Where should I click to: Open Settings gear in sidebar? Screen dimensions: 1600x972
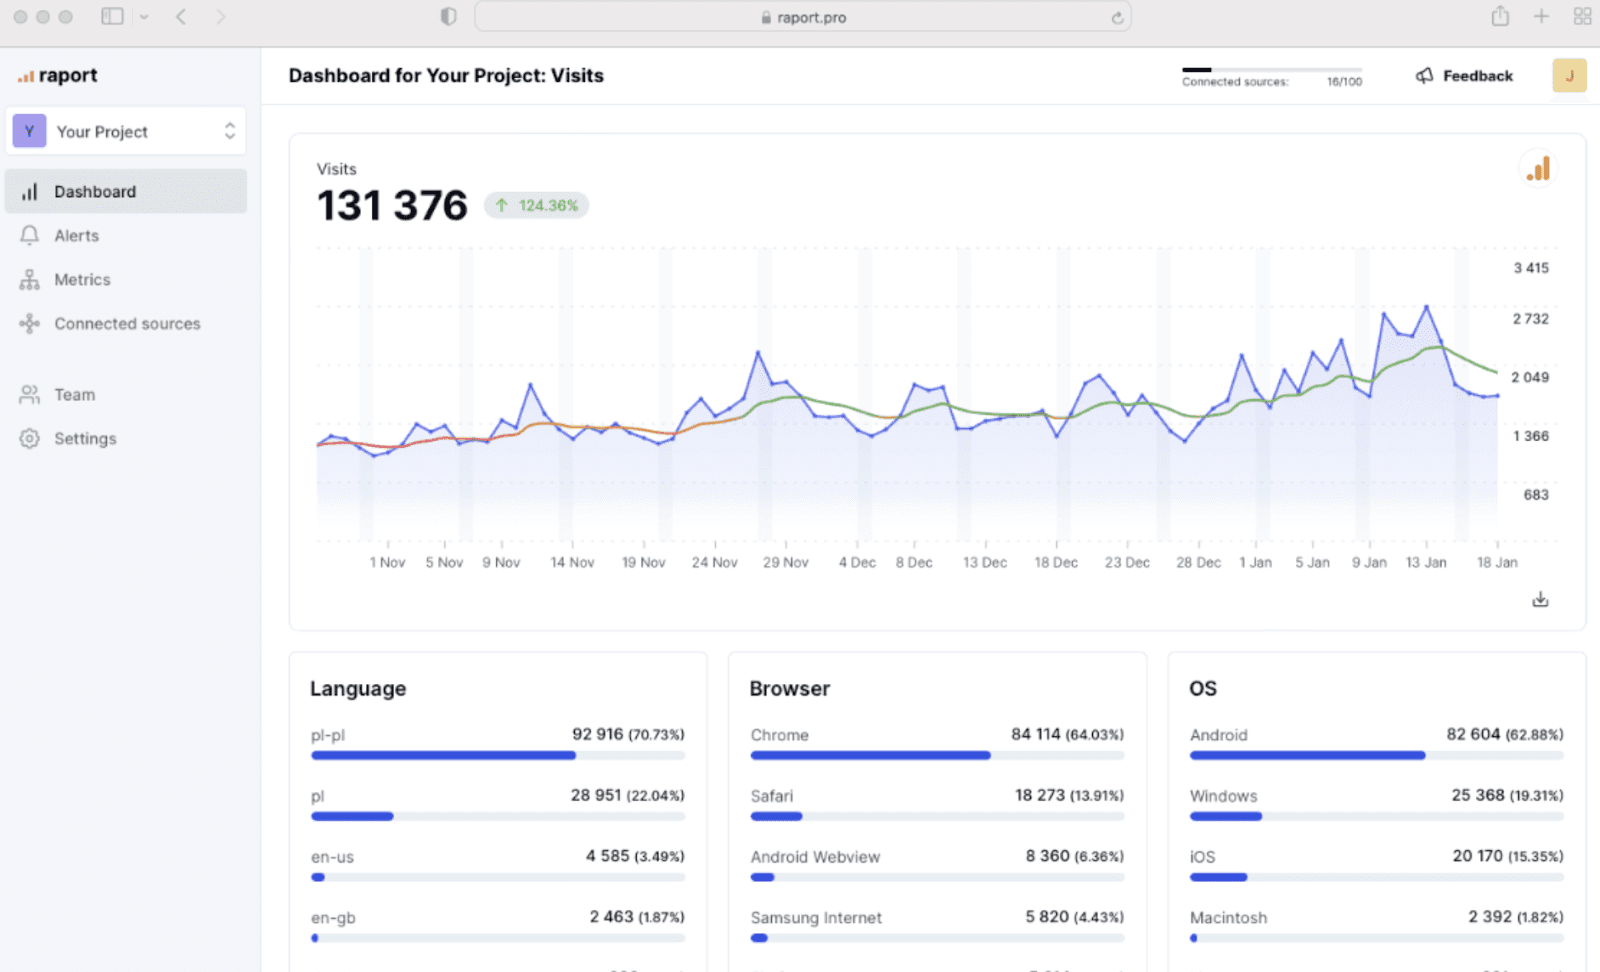pyautogui.click(x=30, y=438)
